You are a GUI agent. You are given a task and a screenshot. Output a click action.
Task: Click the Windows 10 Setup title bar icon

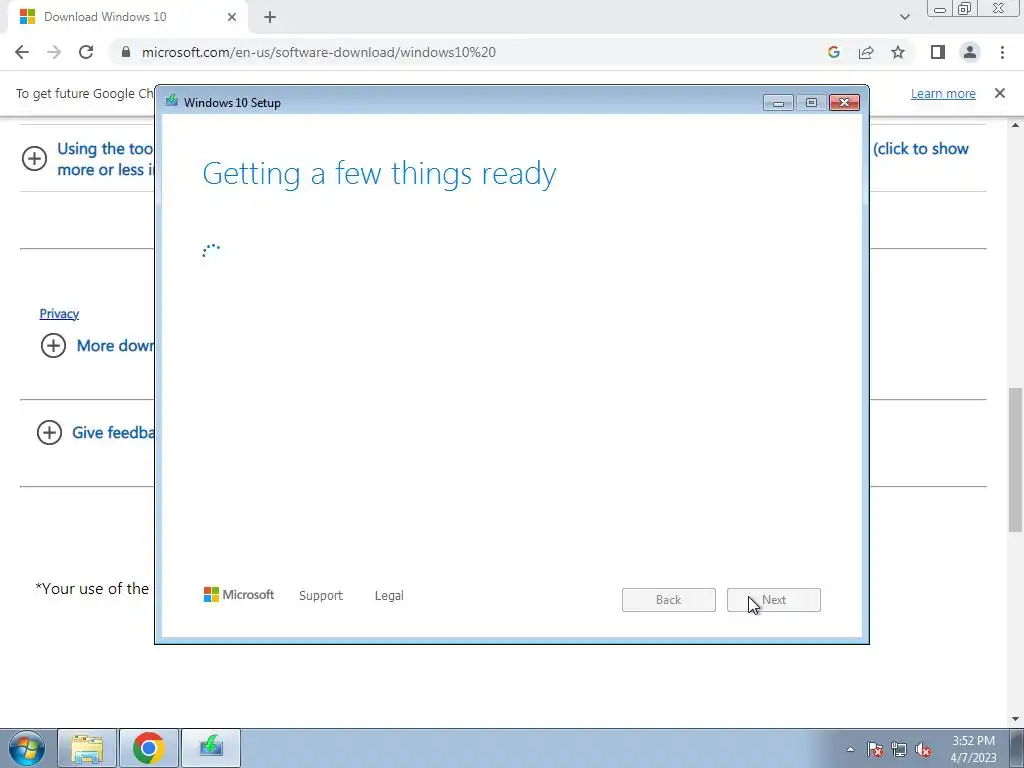pyautogui.click(x=172, y=101)
